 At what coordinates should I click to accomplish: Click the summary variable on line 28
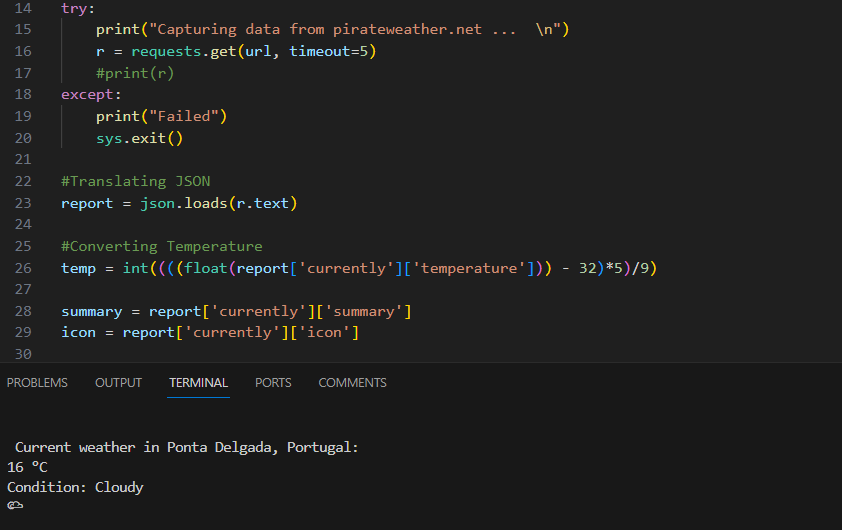(91, 311)
